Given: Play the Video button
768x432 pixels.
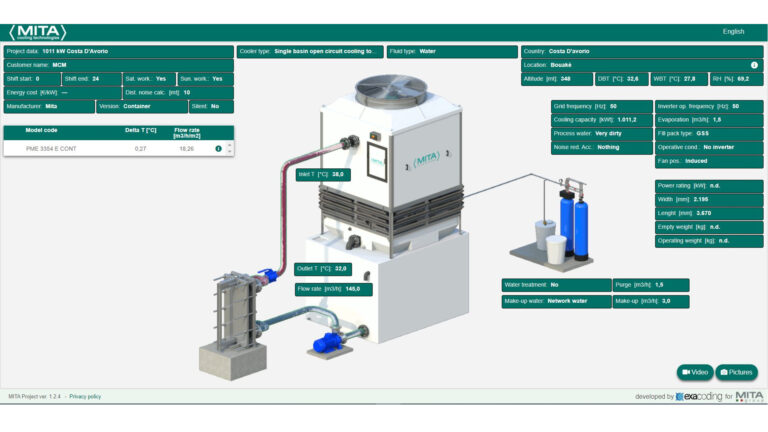Looking at the screenshot, I should [695, 372].
